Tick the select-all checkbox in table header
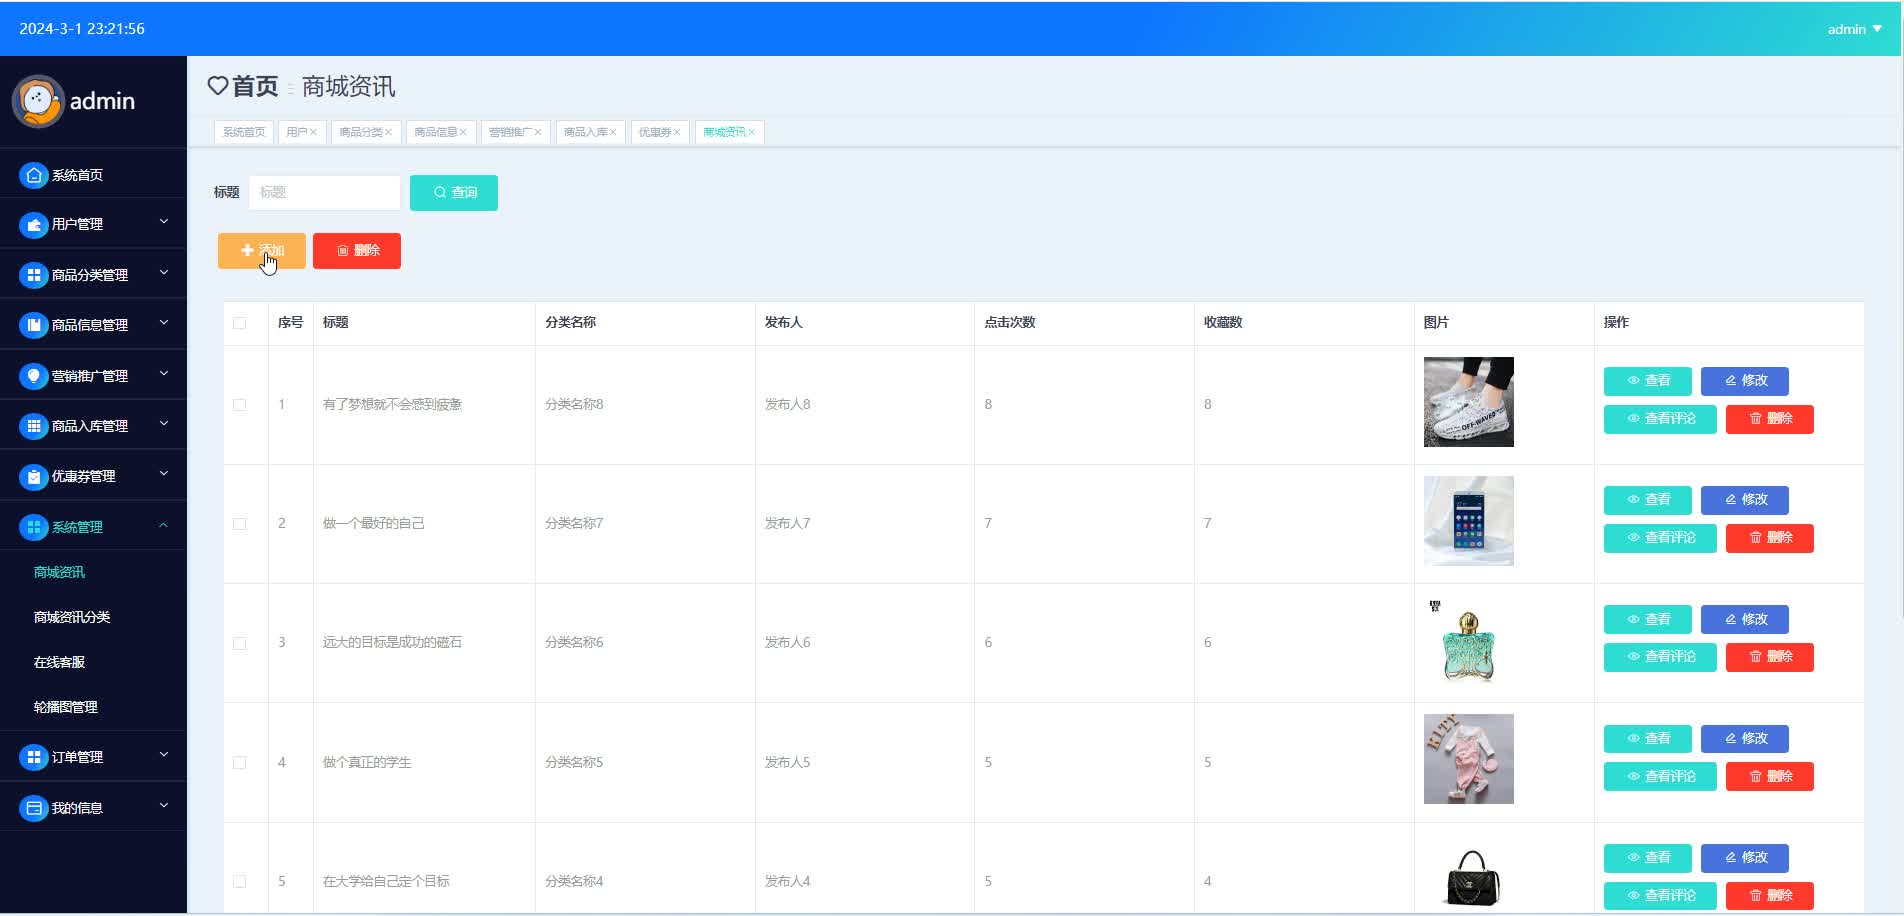This screenshot has height=916, width=1904. (239, 323)
